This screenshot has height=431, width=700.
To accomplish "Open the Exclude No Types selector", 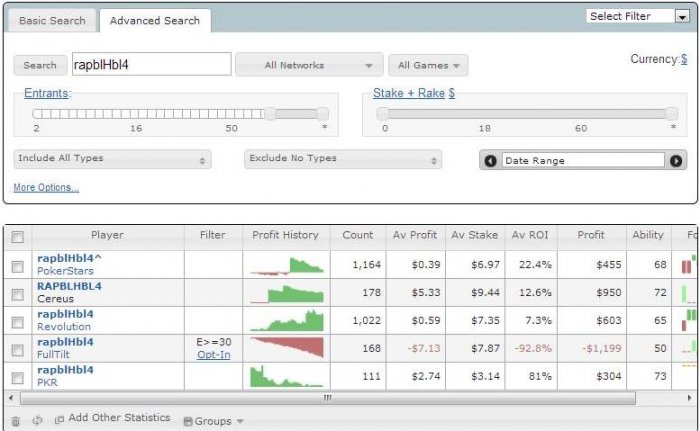I will (343, 159).
